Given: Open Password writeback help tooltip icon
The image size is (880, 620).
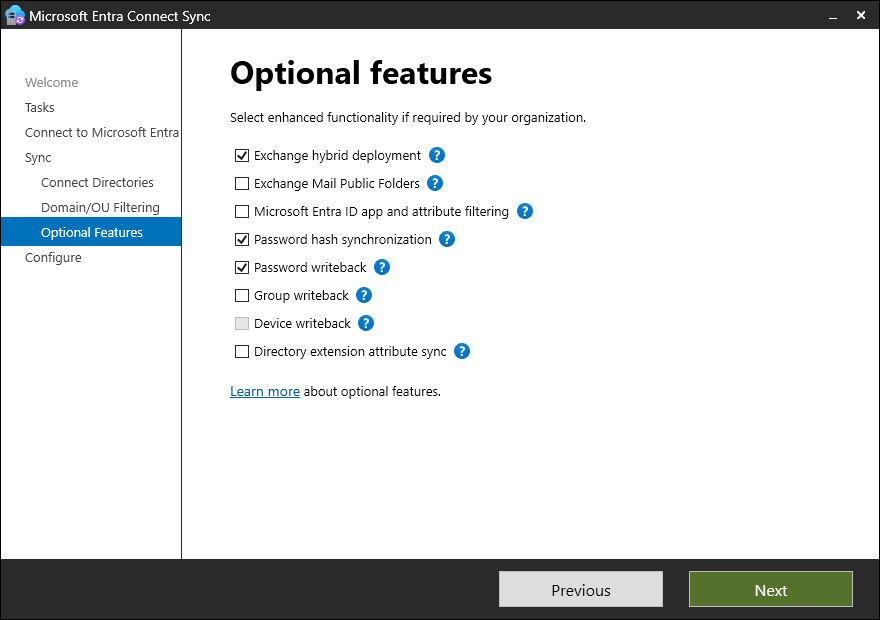Looking at the screenshot, I should (x=382, y=268).
